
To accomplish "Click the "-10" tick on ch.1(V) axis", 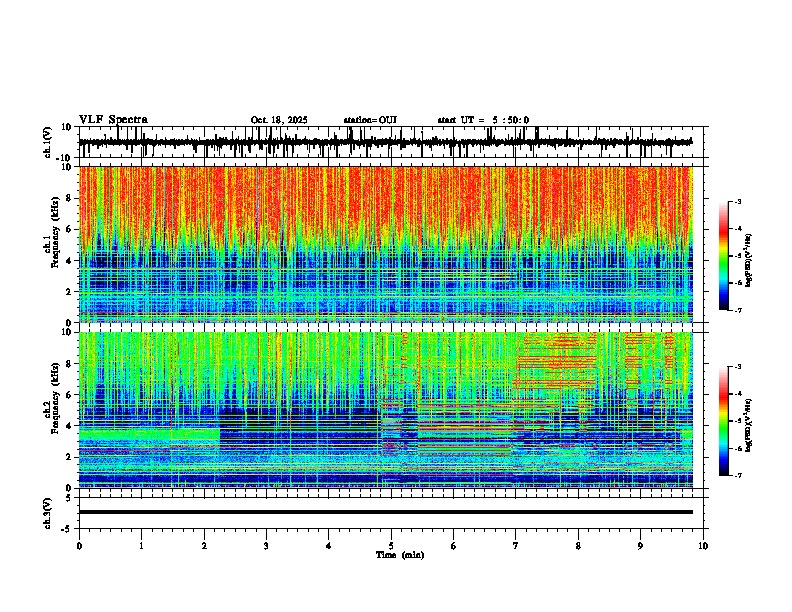I will (x=65, y=158).
